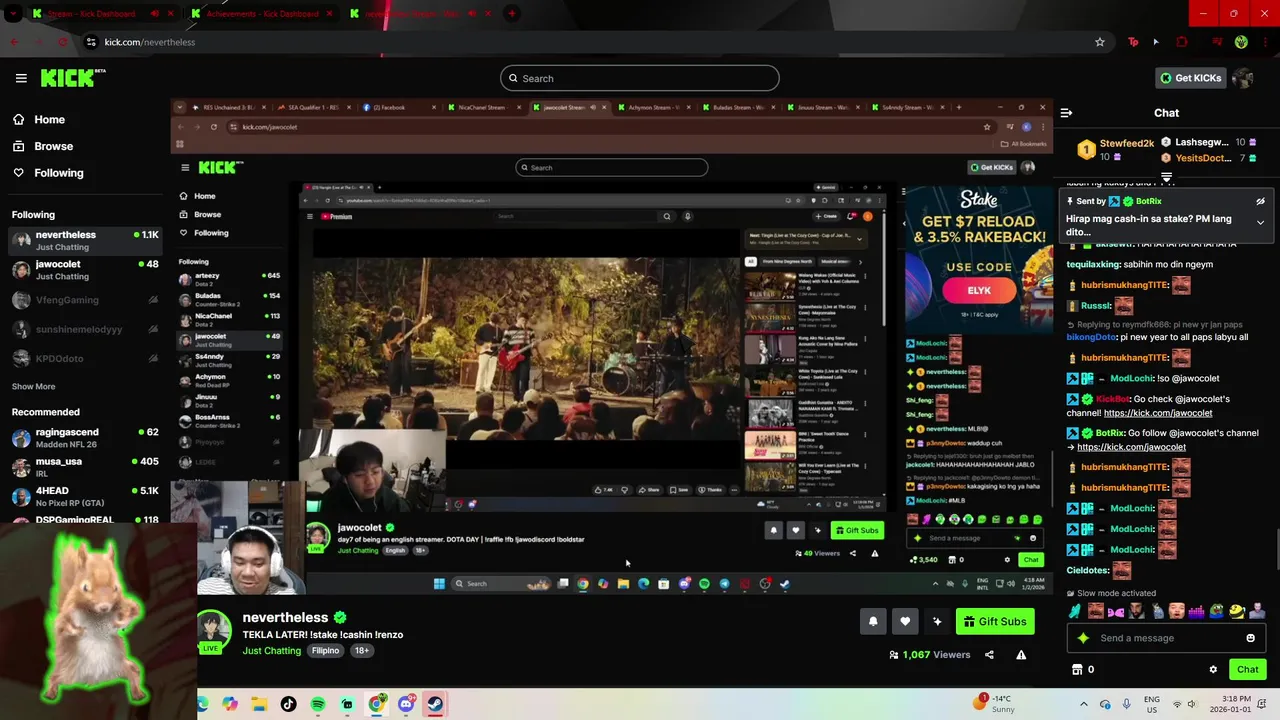Open chat settings gear icon

point(1213,670)
